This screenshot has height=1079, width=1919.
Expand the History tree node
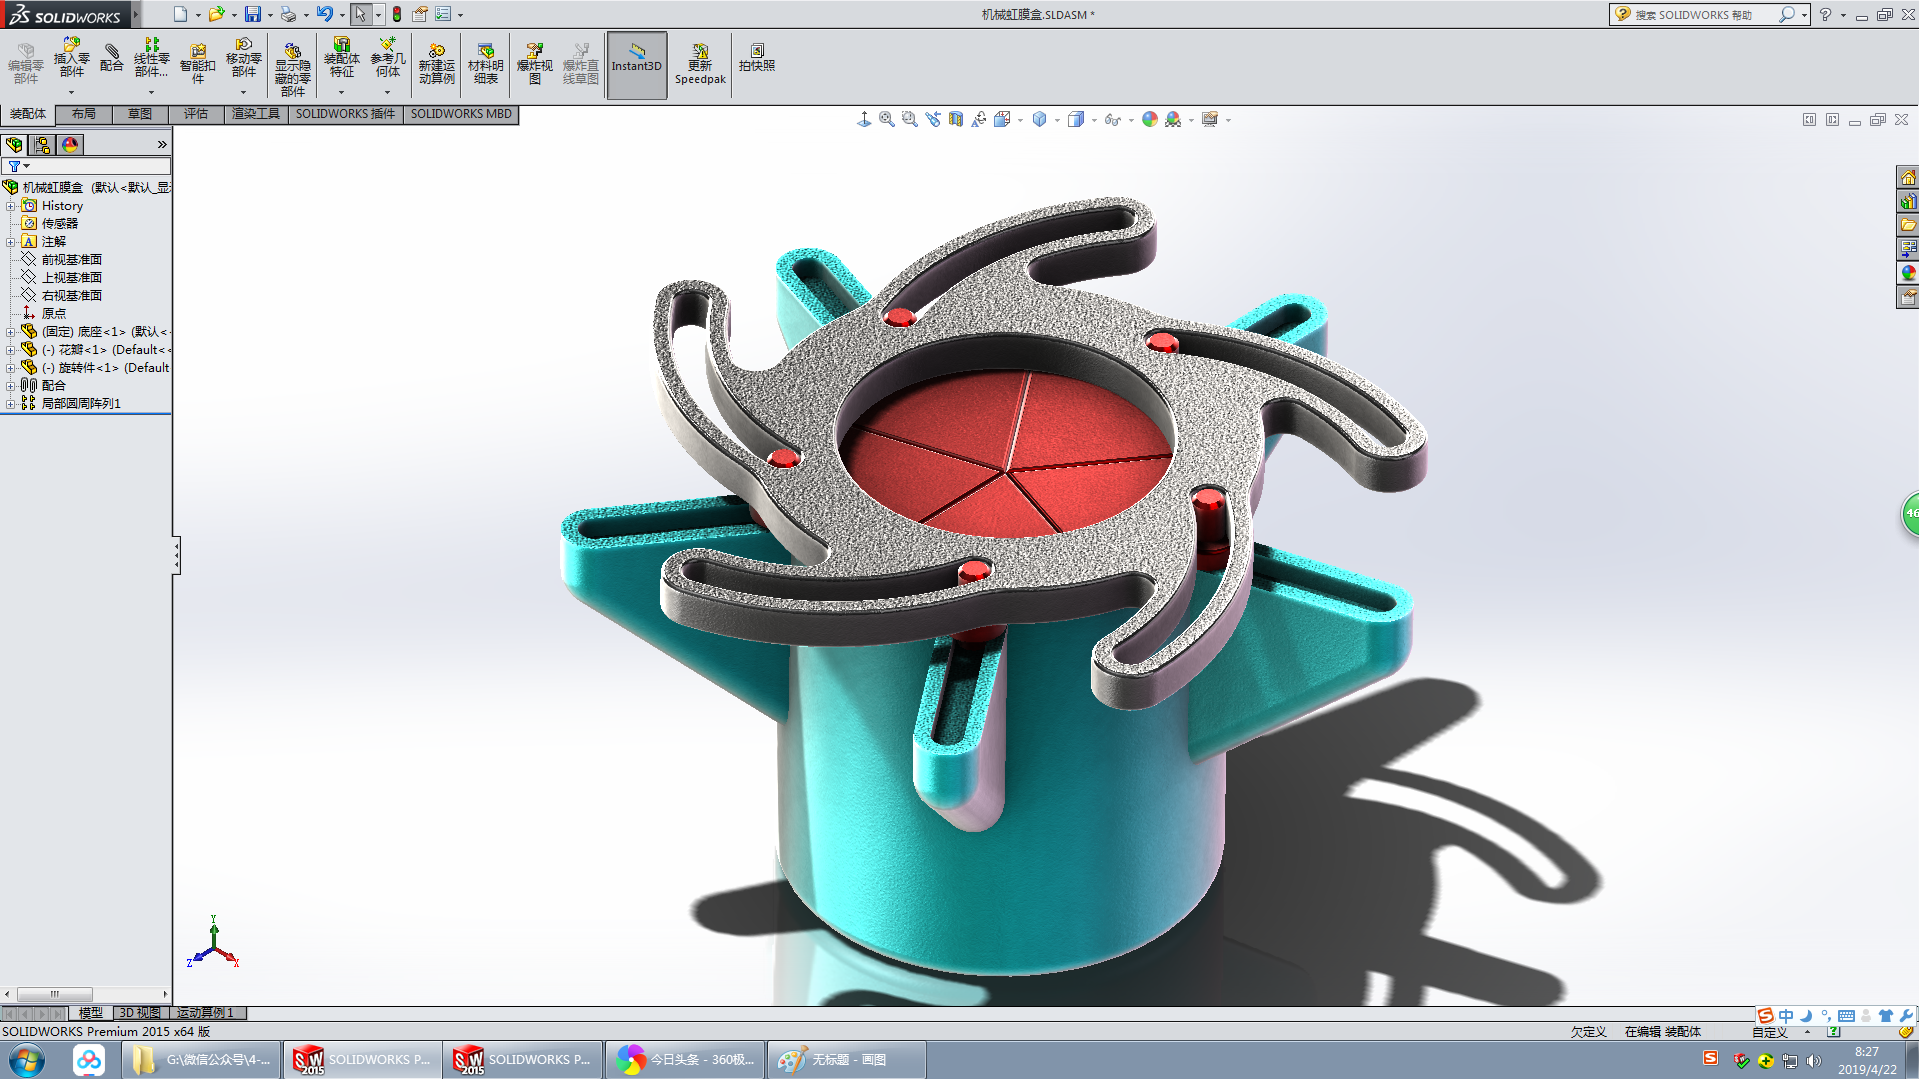coord(10,206)
